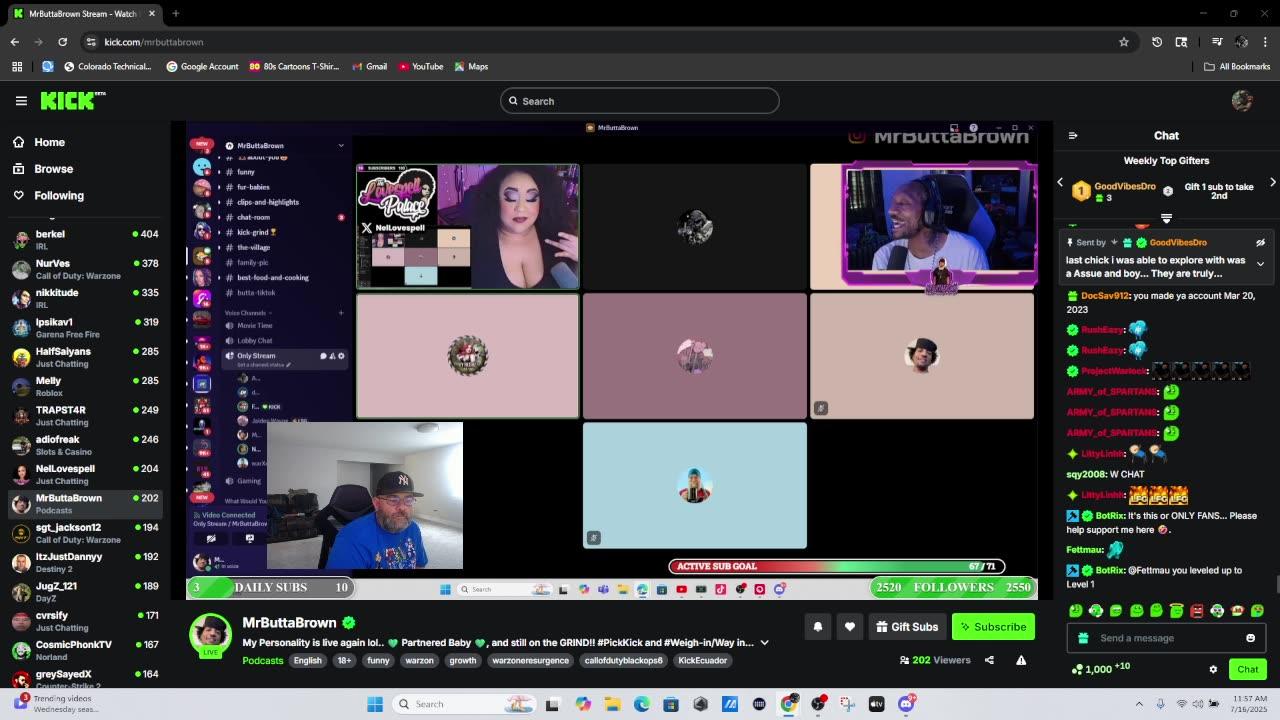Click MrButtaBrown channel avatar
This screenshot has height=720, width=1280.
coord(210,635)
